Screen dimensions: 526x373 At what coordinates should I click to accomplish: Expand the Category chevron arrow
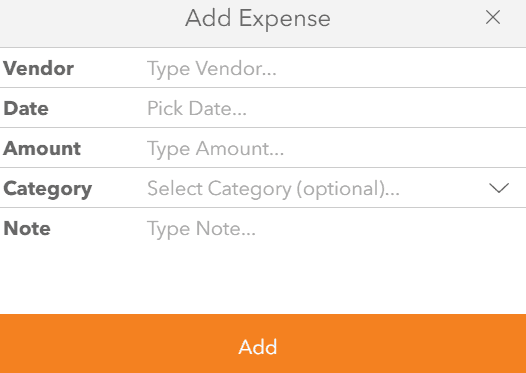499,188
